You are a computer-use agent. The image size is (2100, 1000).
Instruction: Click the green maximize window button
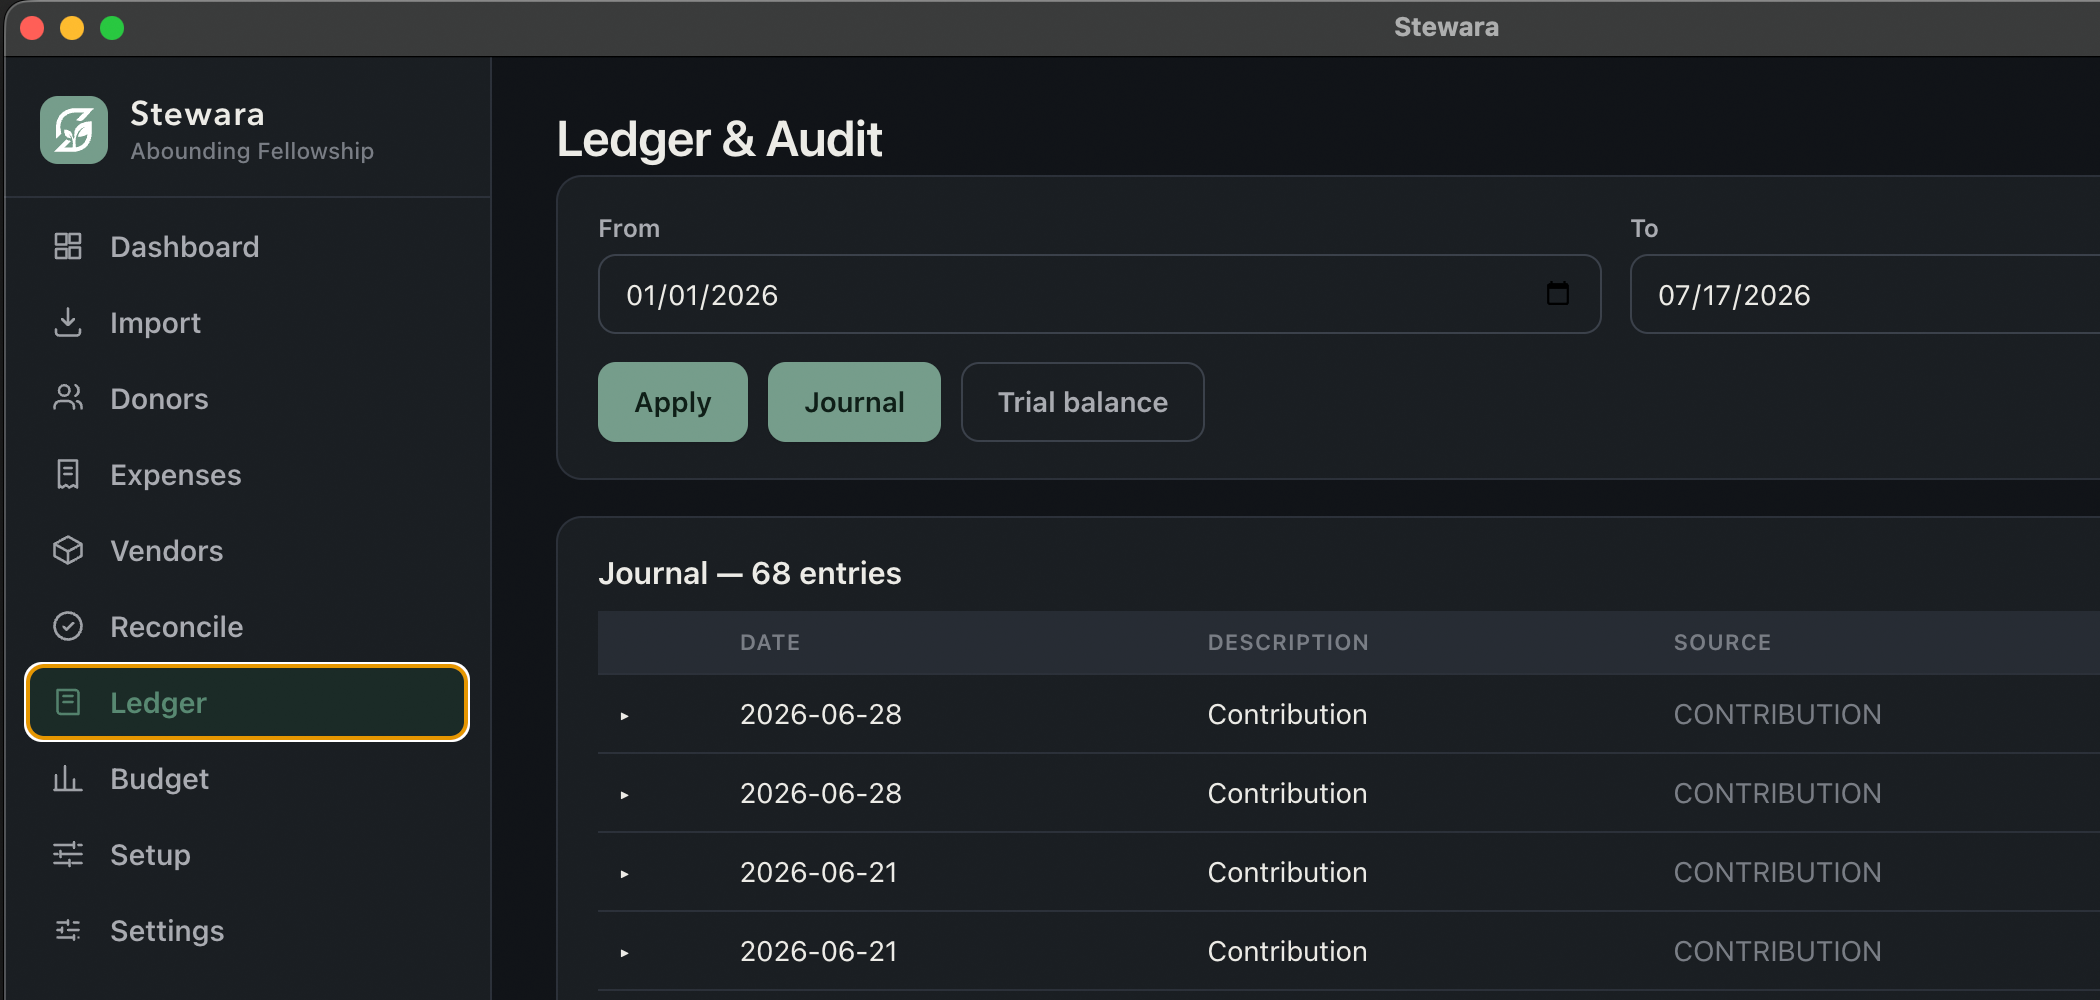pos(112,28)
